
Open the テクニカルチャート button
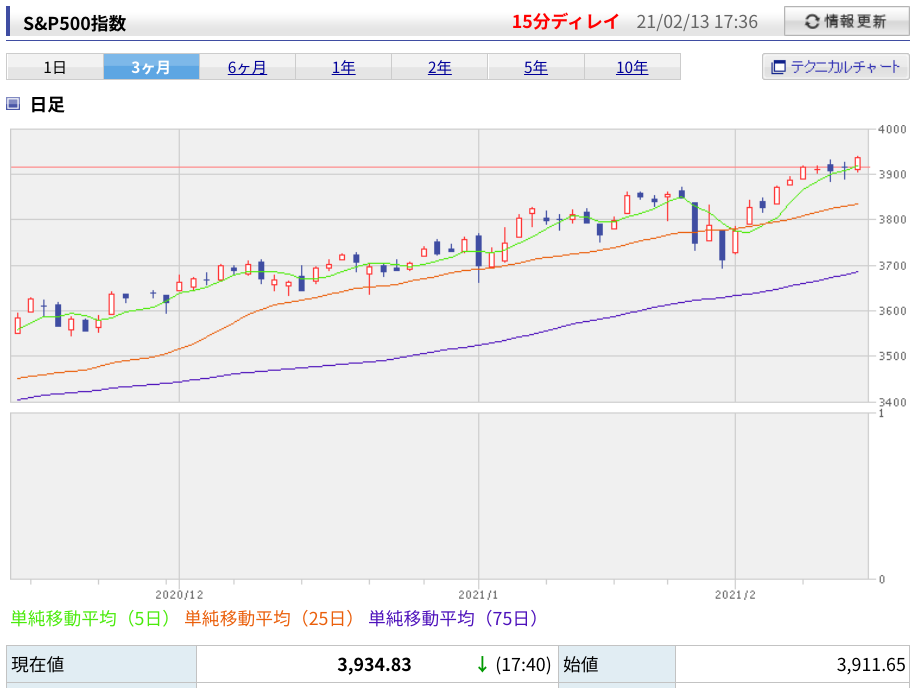pos(836,67)
